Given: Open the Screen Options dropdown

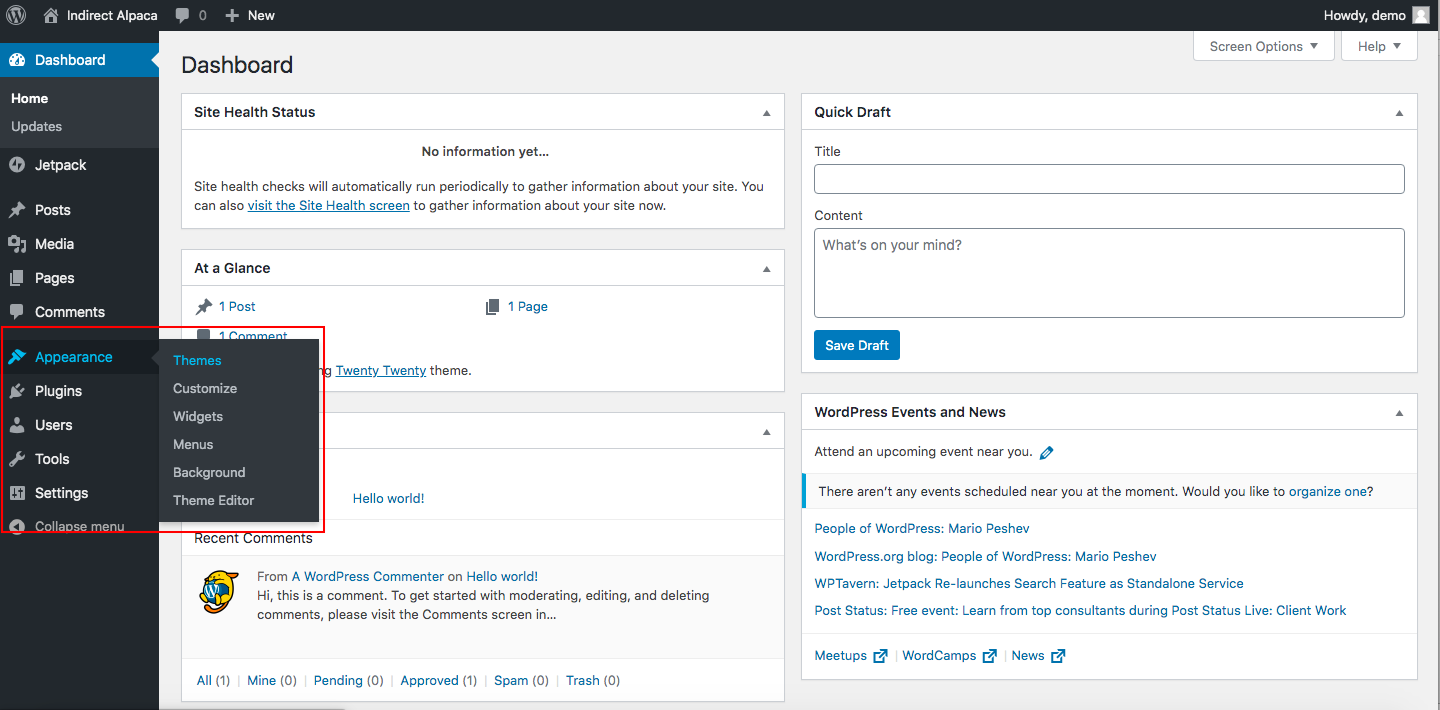Looking at the screenshot, I should tap(1264, 46).
